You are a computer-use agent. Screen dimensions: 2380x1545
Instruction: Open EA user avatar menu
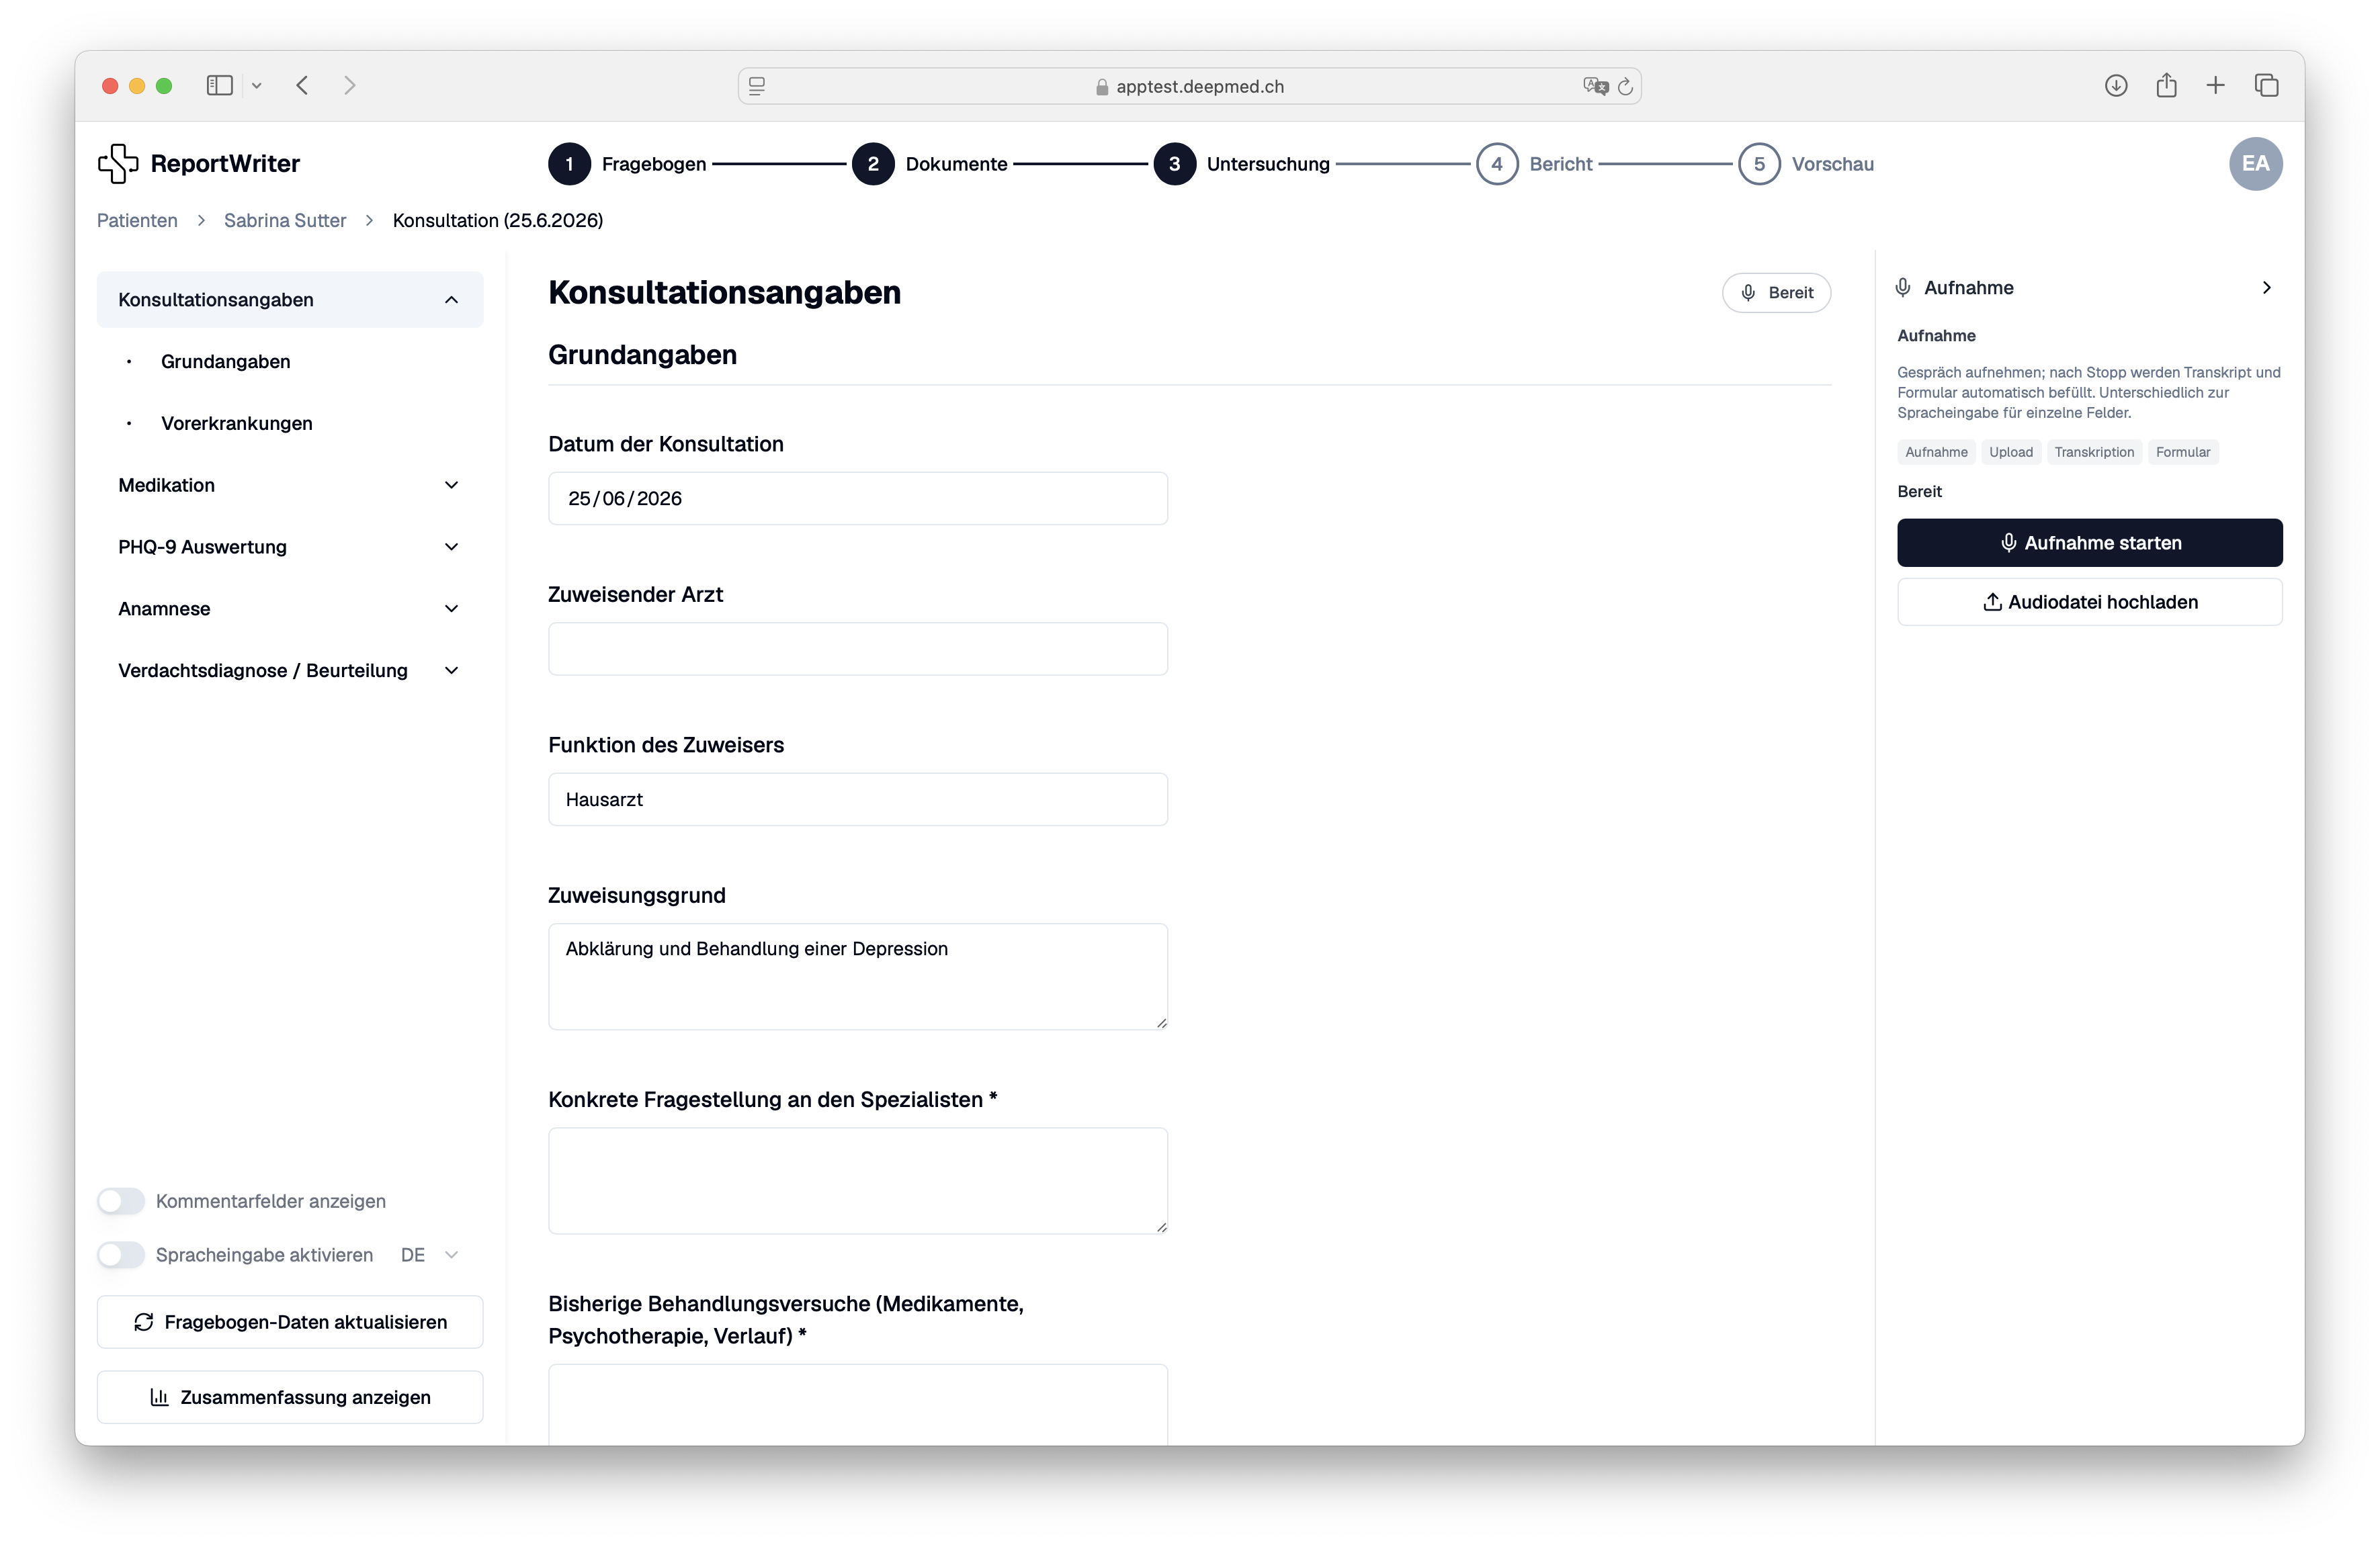[x=2255, y=164]
